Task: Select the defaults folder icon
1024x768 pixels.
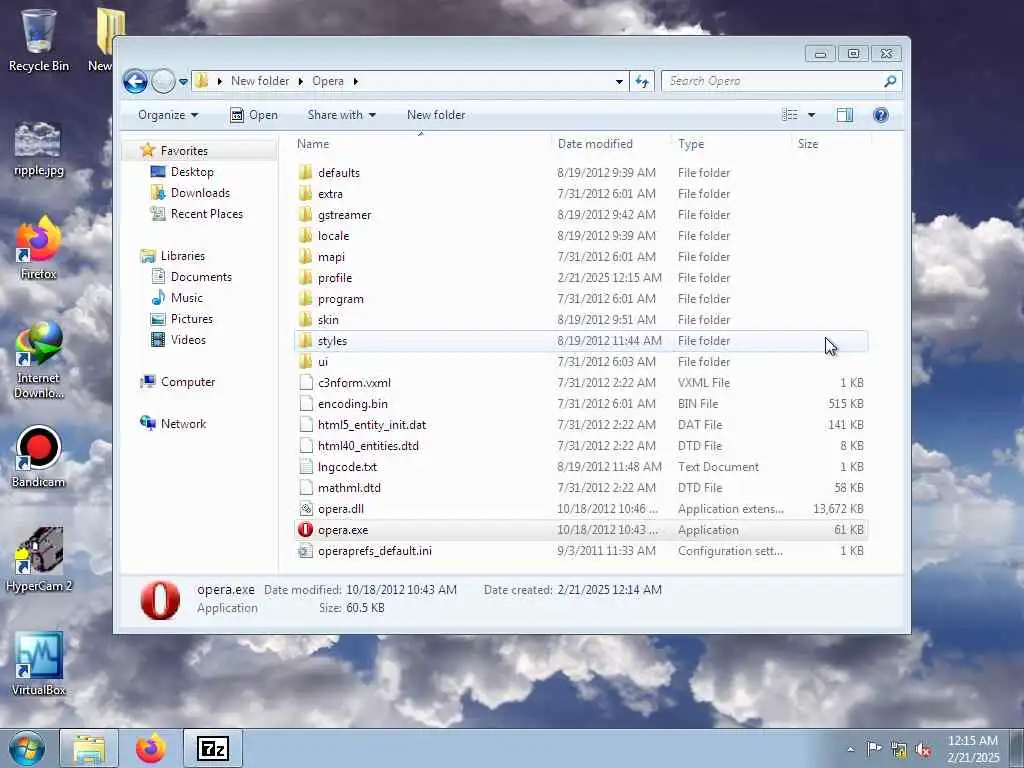Action: click(x=305, y=172)
